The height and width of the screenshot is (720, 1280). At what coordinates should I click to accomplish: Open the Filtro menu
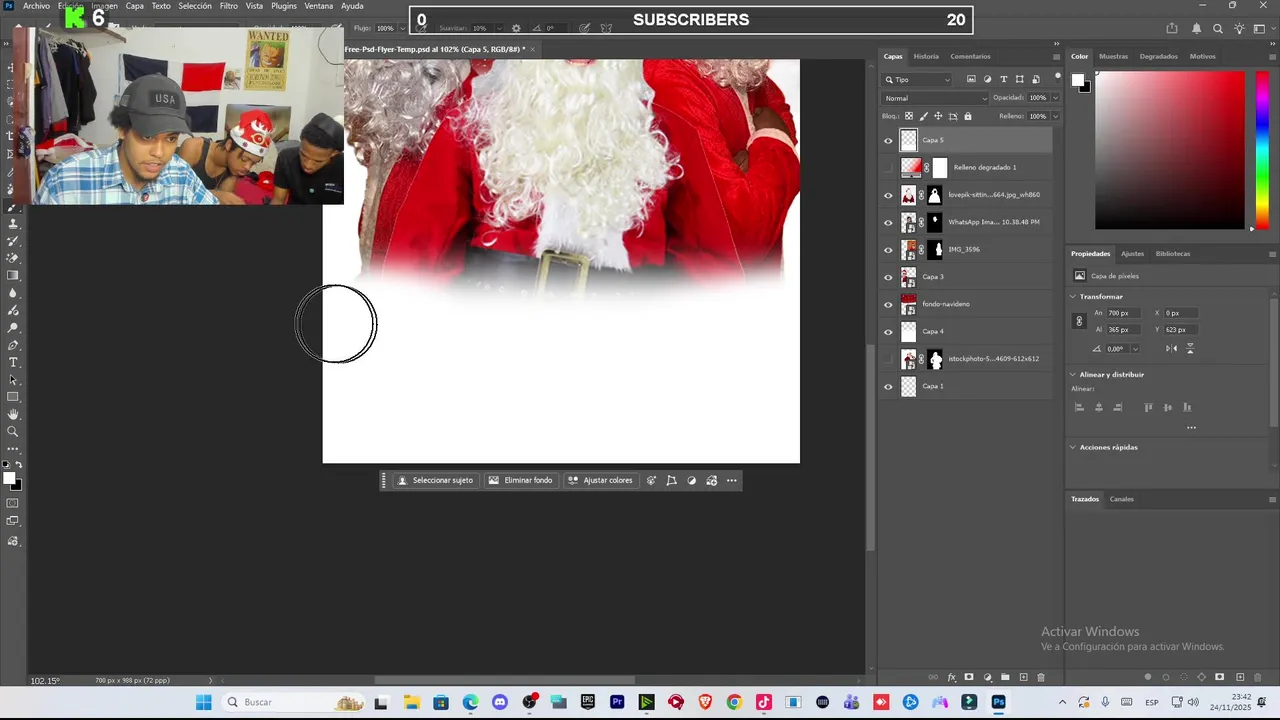(229, 6)
